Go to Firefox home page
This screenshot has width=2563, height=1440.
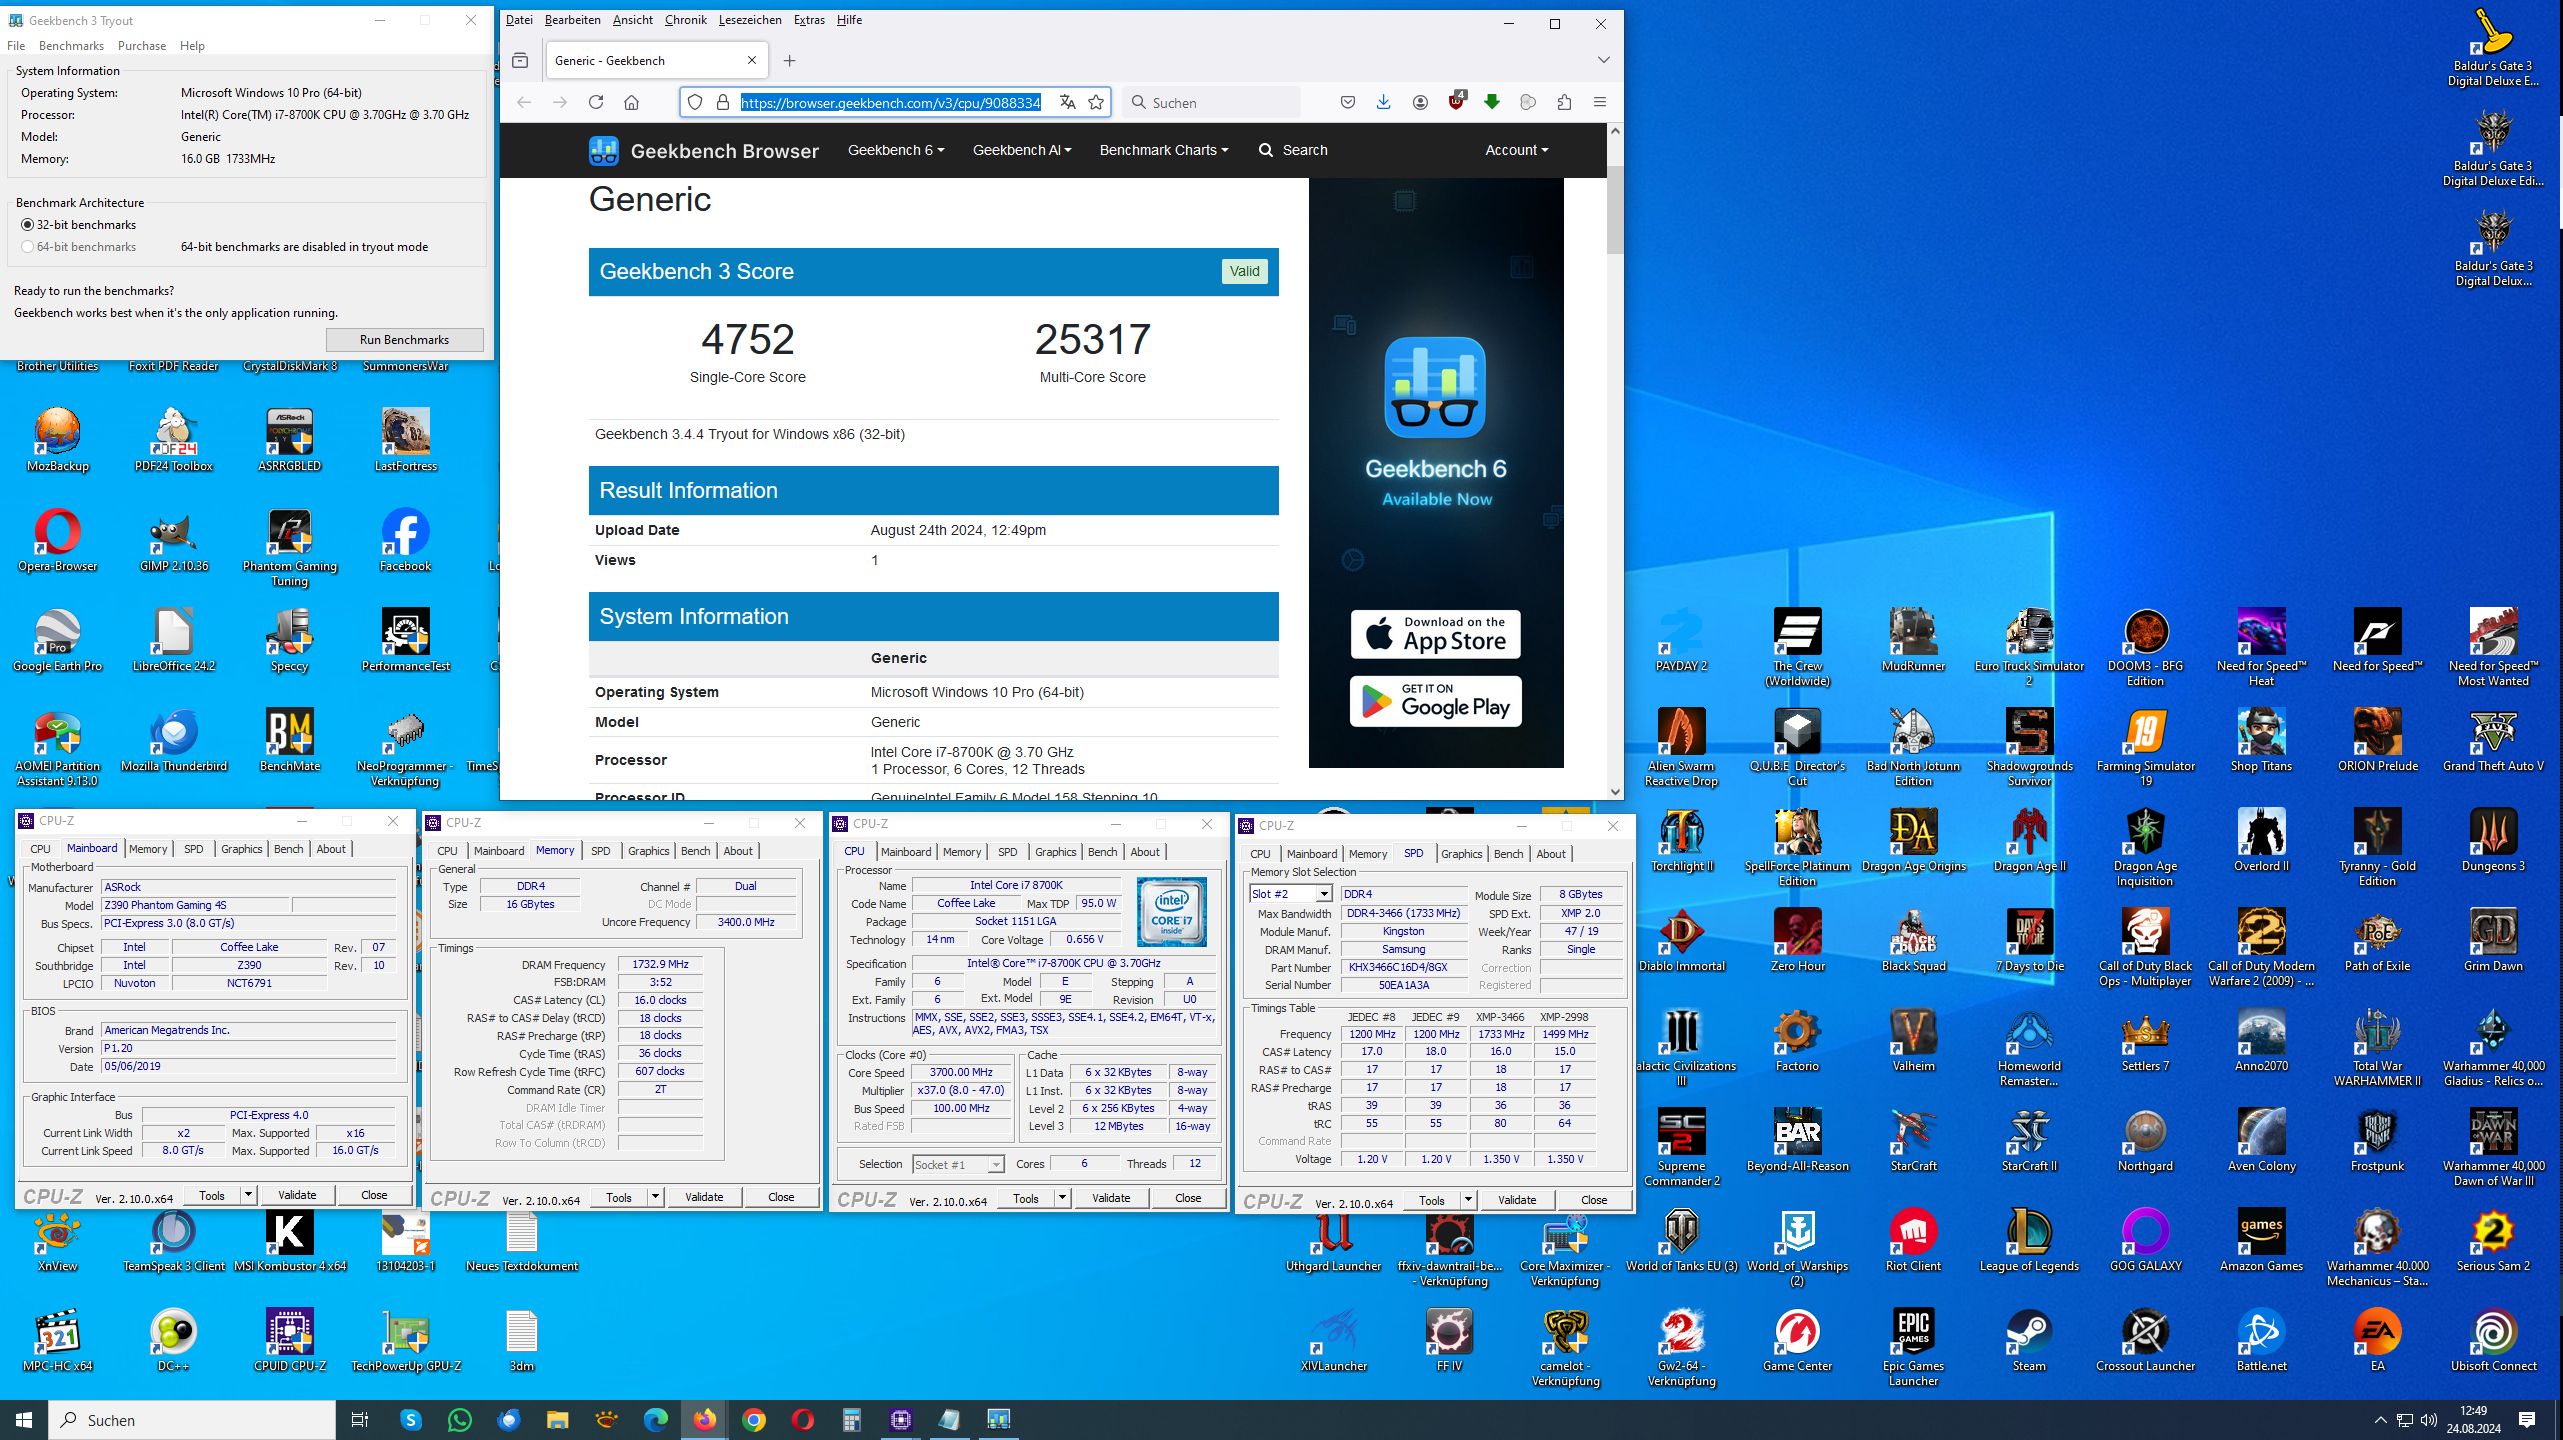(x=631, y=102)
